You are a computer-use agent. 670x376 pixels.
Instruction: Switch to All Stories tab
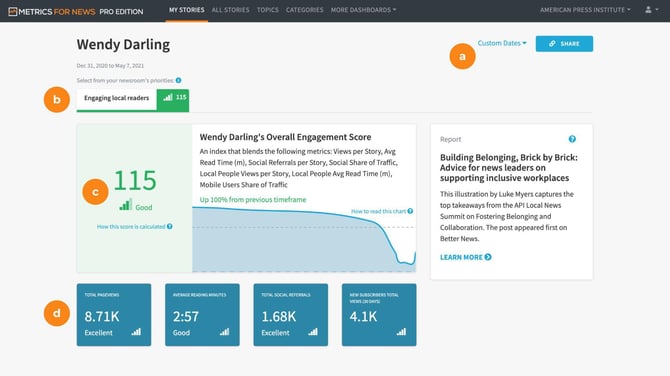coord(230,10)
